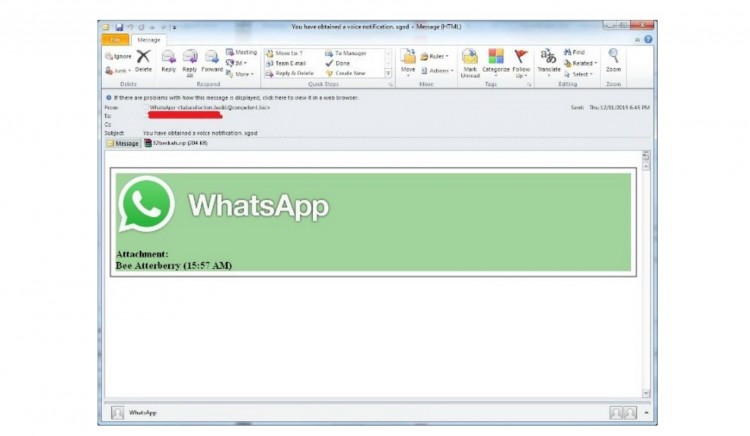Open the Tags dialog launcher

[529, 85]
